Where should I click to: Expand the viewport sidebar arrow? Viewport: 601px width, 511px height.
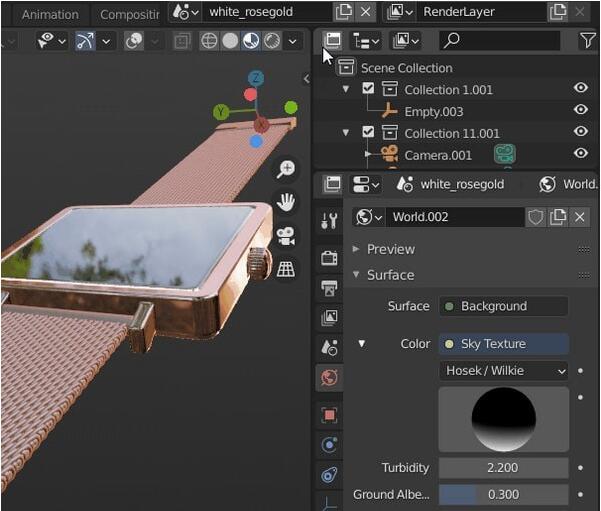tap(306, 79)
